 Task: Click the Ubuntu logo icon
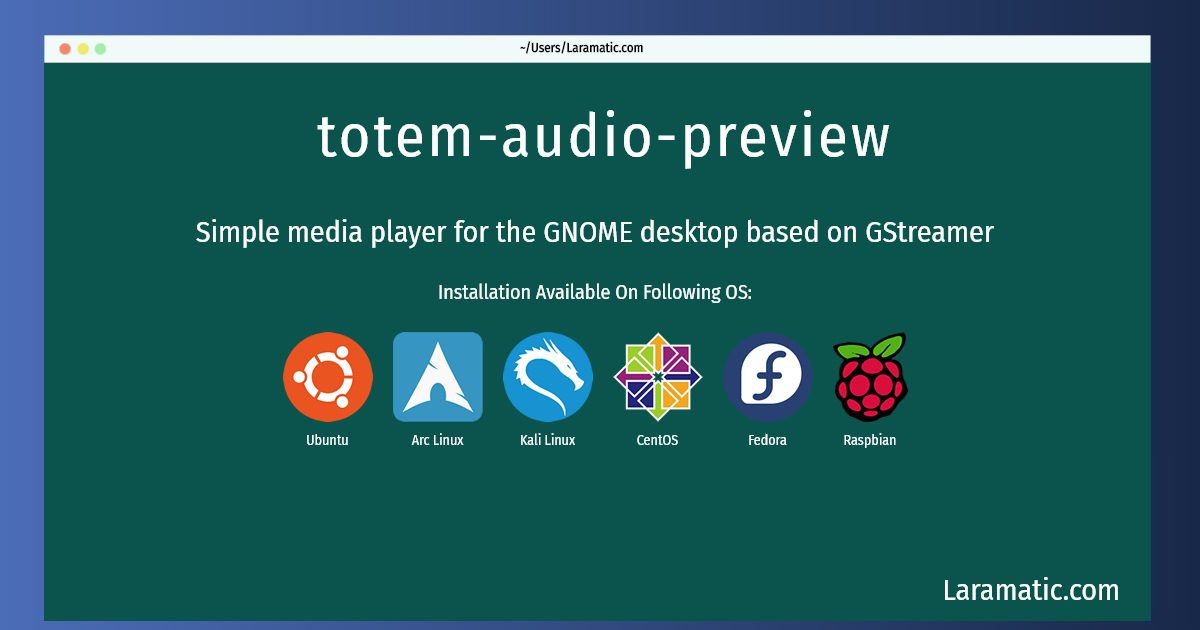[x=328, y=377]
